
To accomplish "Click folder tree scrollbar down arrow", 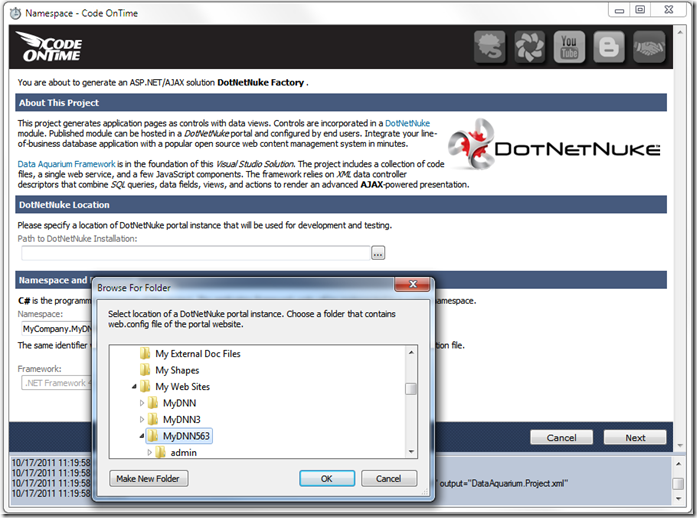I will click(x=411, y=452).
